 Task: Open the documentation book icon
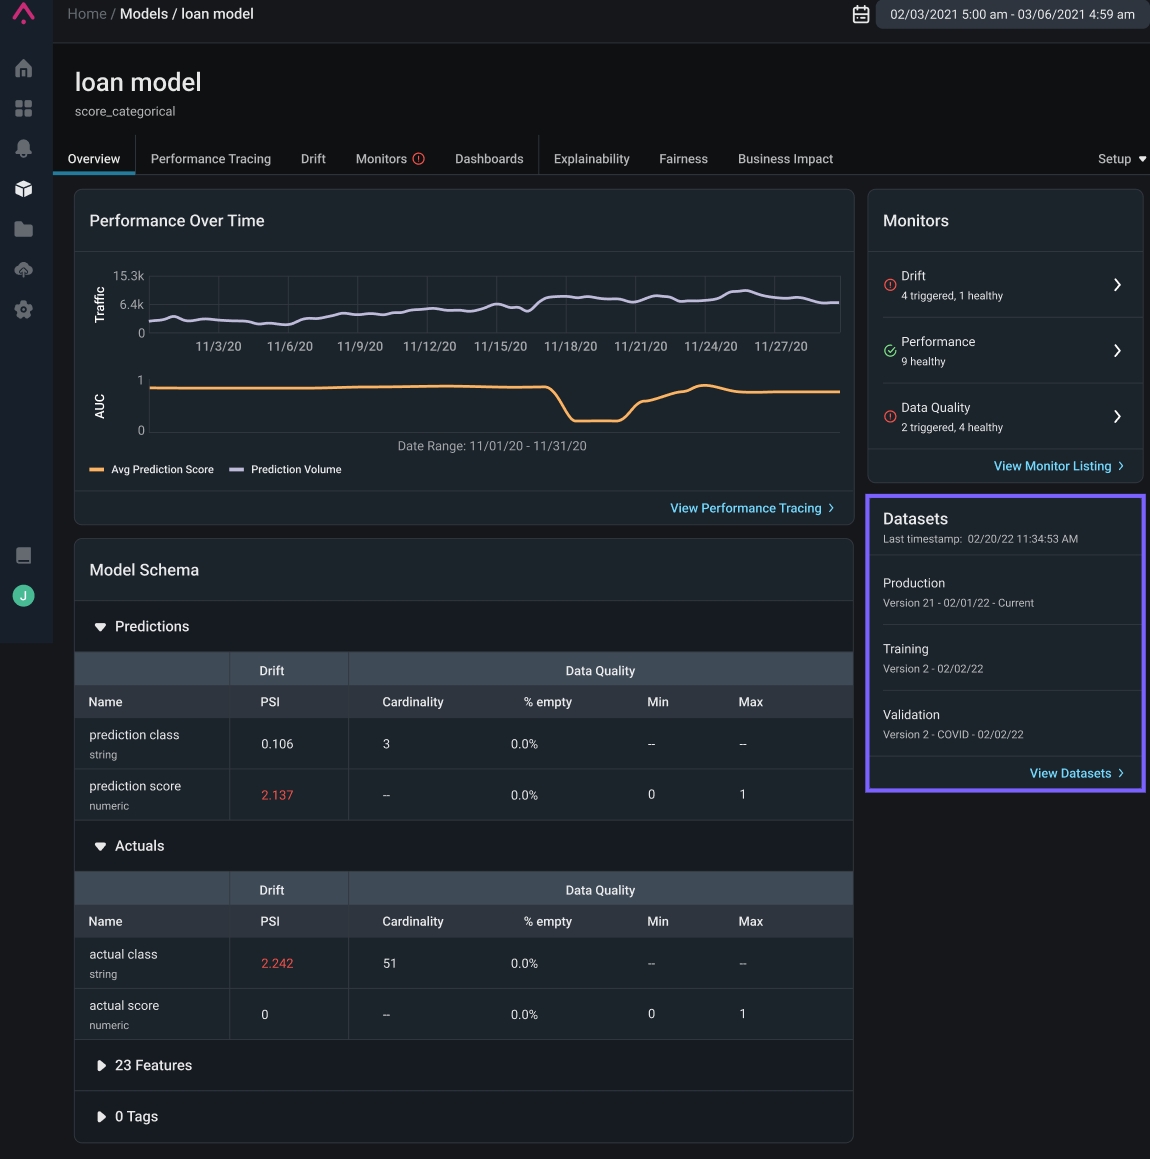tap(24, 556)
